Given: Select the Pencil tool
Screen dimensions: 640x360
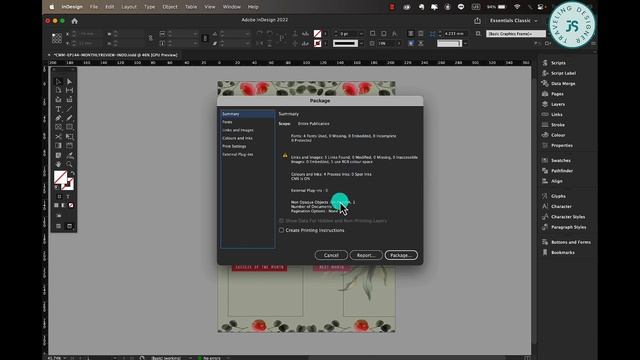Looking at the screenshot, I should tap(69, 118).
